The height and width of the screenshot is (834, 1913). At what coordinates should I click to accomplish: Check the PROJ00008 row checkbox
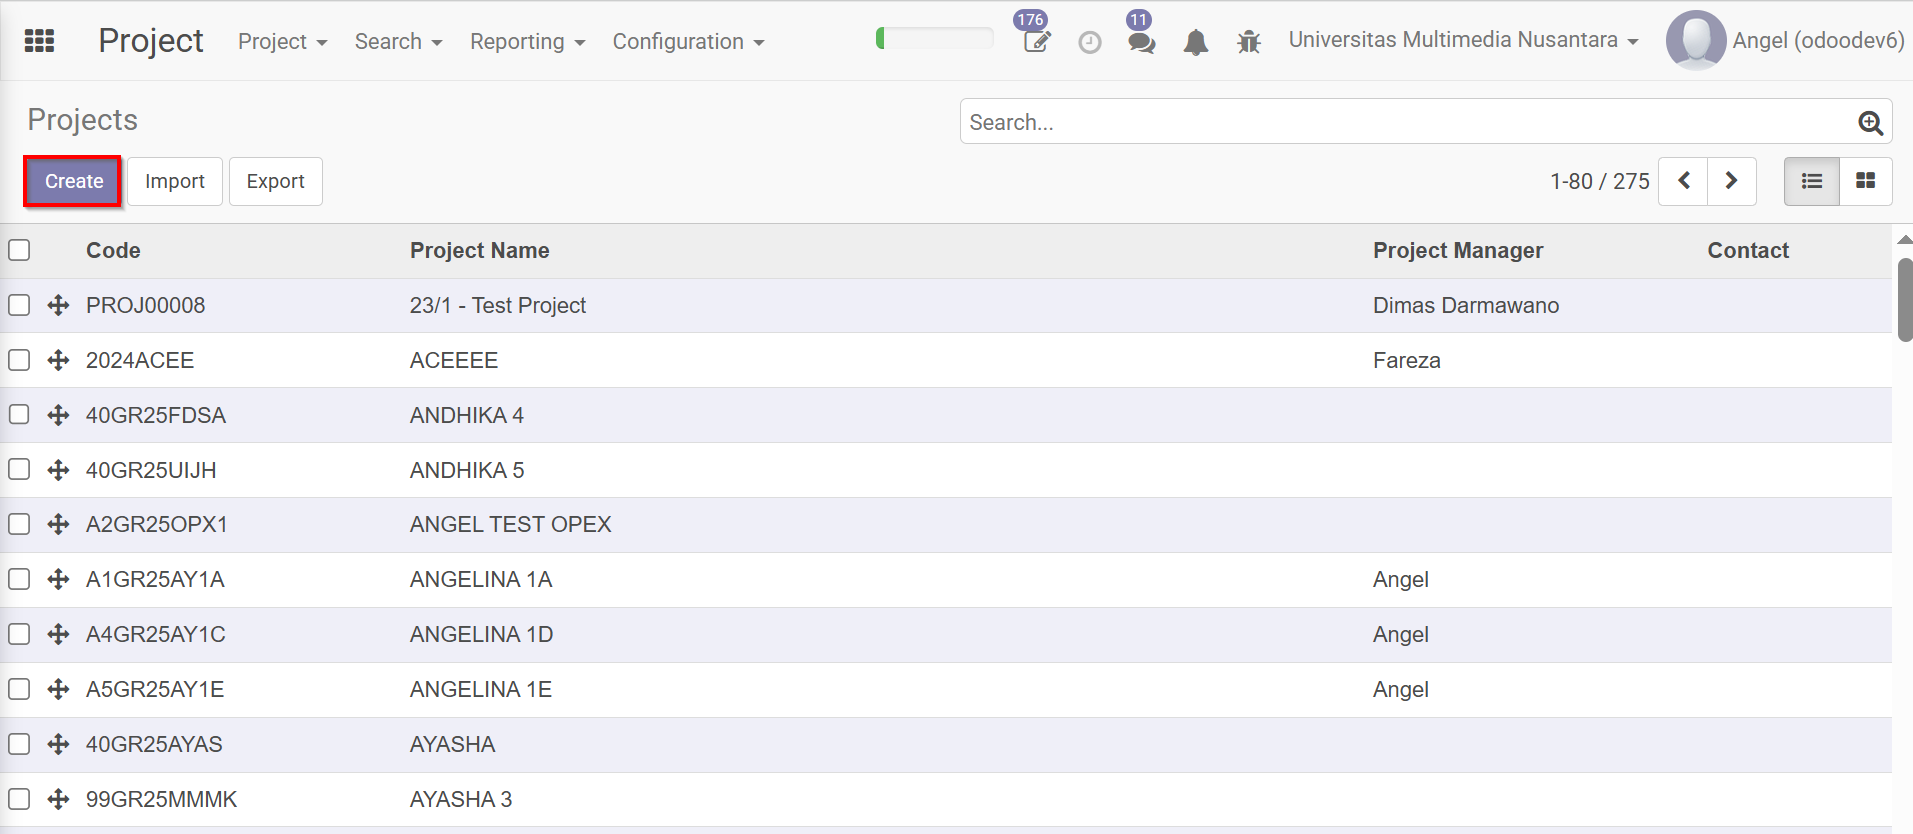coord(19,305)
